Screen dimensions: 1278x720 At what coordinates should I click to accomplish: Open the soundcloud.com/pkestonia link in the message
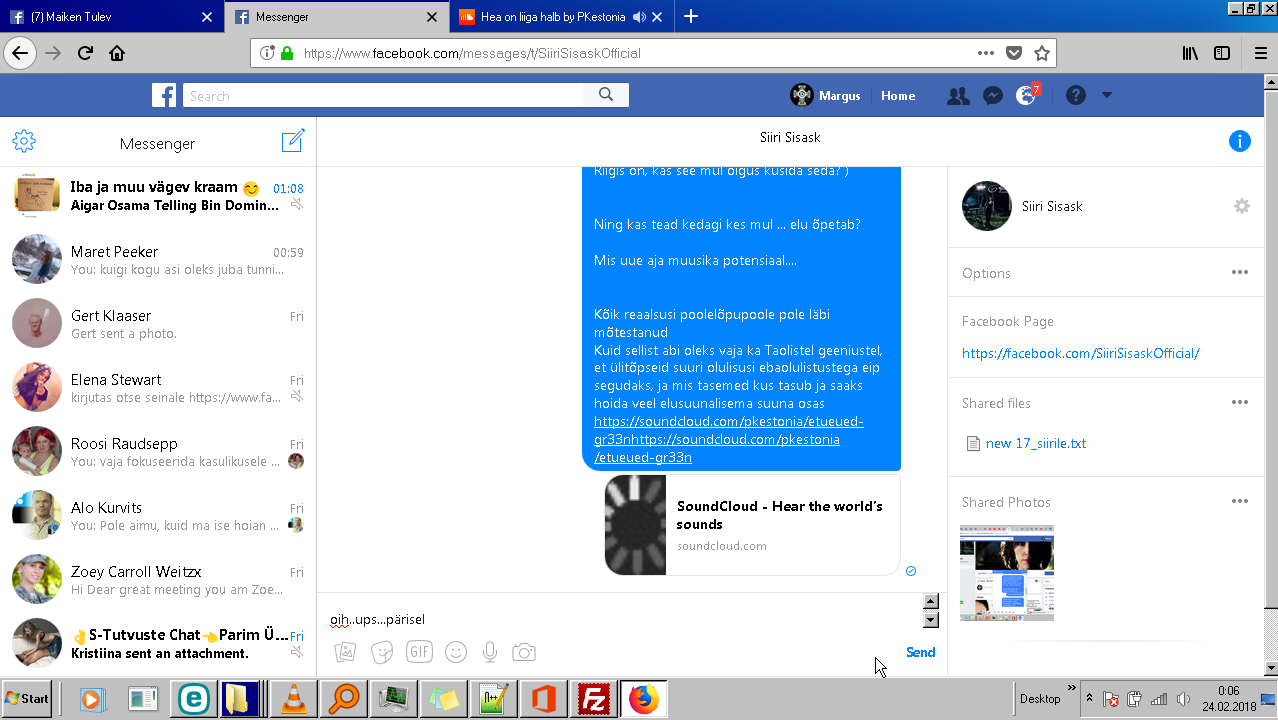pos(729,439)
